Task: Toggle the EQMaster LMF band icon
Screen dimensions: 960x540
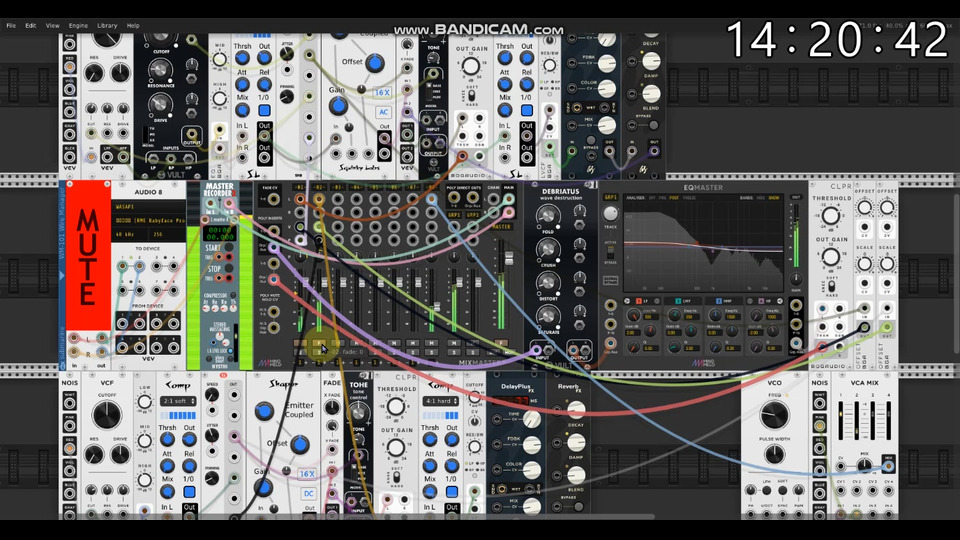Action: [678, 301]
